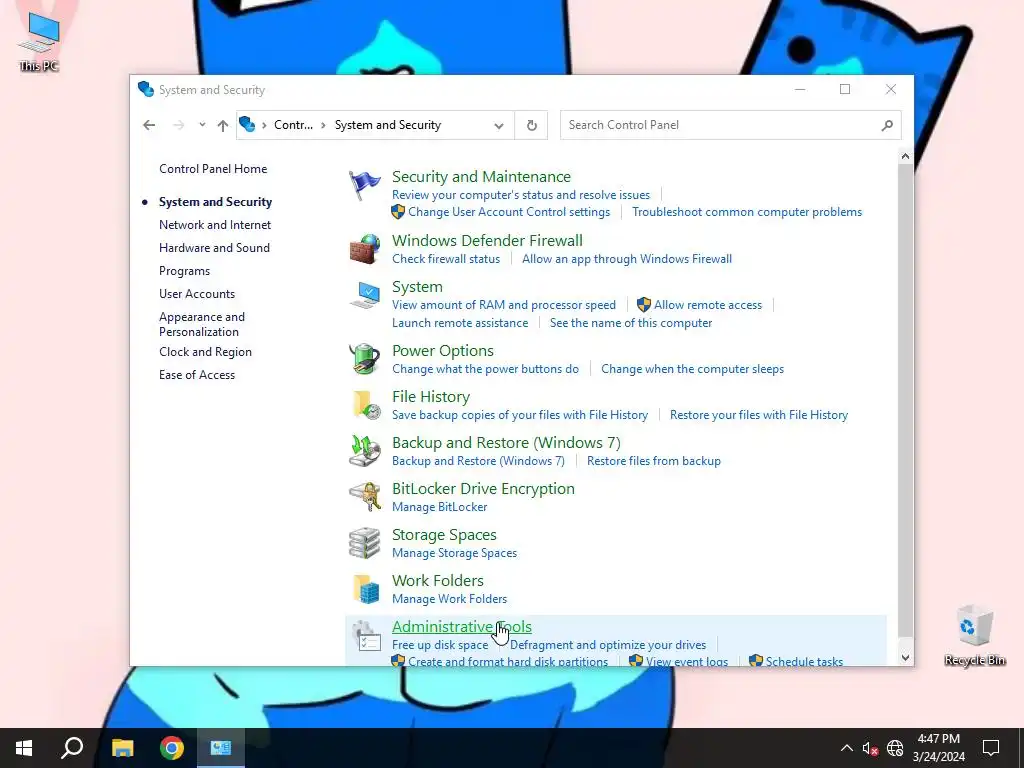This screenshot has width=1024, height=768.
Task: Click the scrollbar down arrow
Action: (905, 658)
